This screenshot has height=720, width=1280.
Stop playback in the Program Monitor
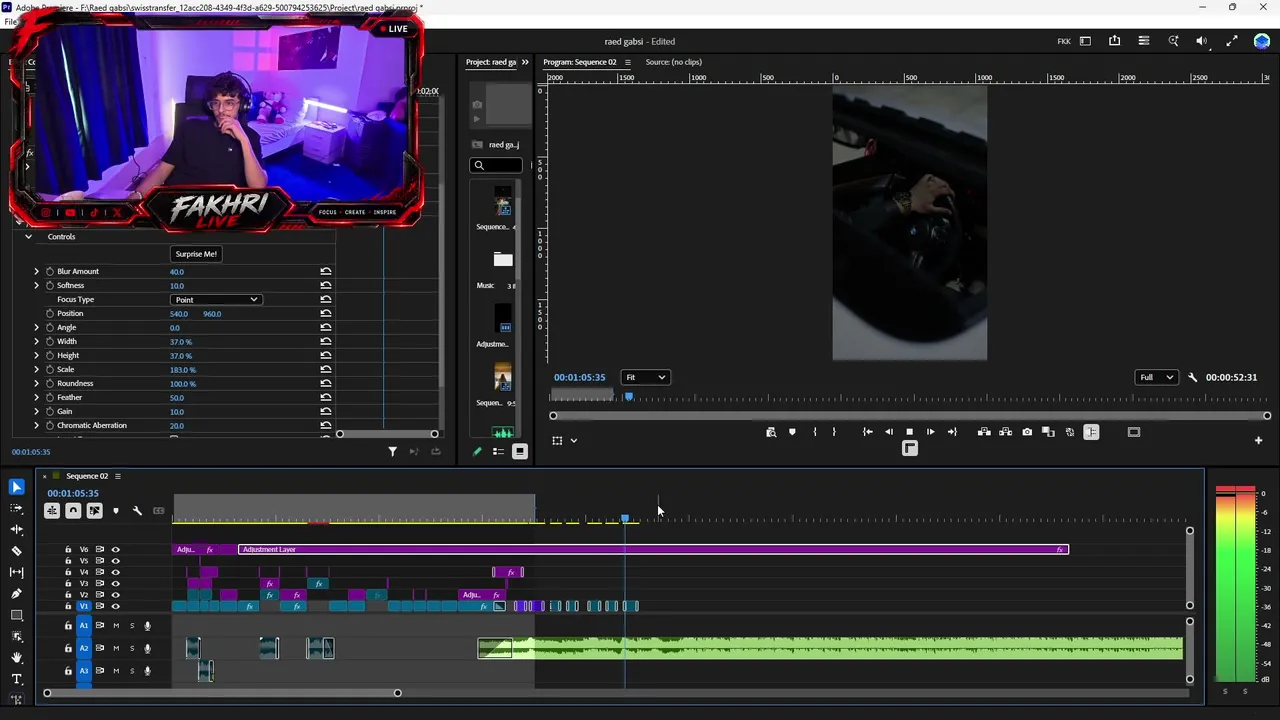coord(909,432)
